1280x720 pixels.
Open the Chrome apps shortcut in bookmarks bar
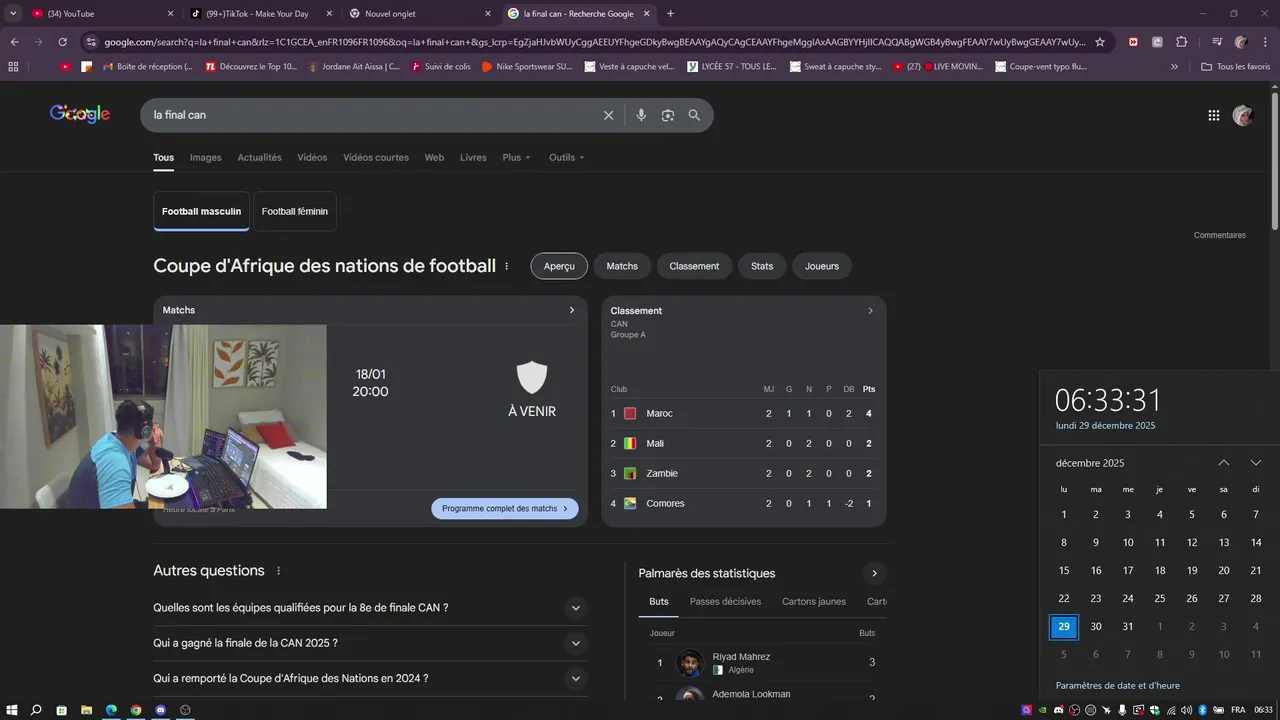pos(13,66)
